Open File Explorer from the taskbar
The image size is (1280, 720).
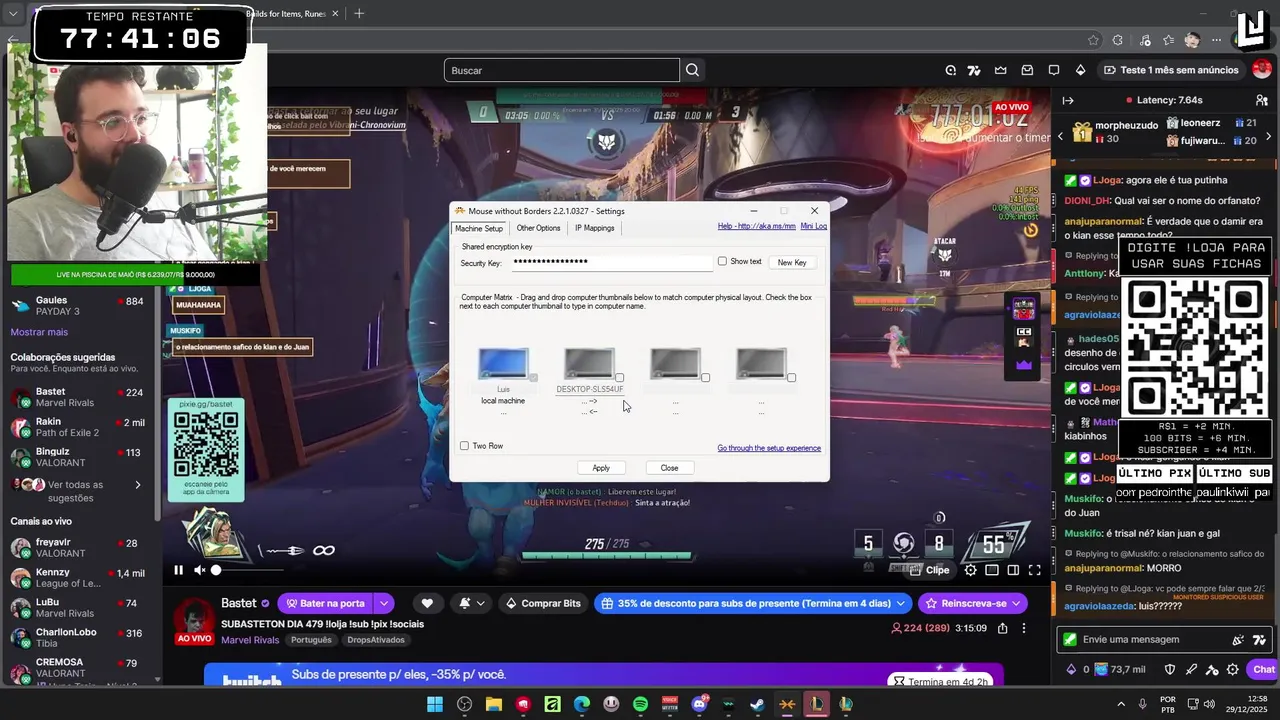(x=493, y=704)
